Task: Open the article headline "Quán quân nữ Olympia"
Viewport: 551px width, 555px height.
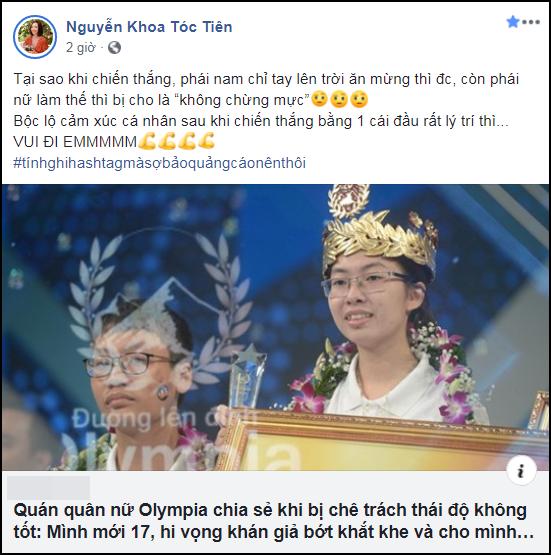Action: click(273, 521)
